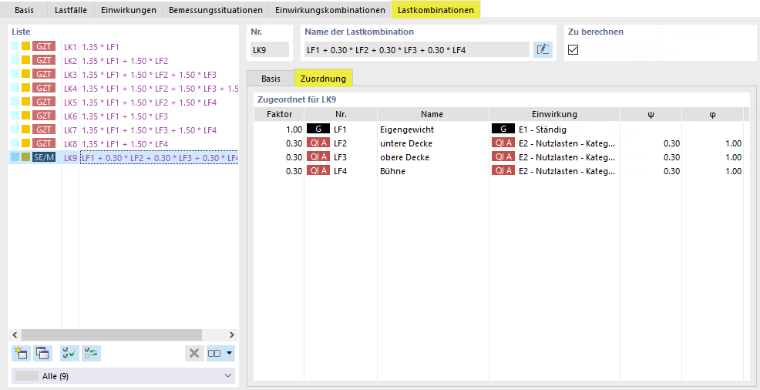Click the Q|A badge in the Einwirkung cell of Bühne
This screenshot has height=390, width=760.
click(x=503, y=171)
